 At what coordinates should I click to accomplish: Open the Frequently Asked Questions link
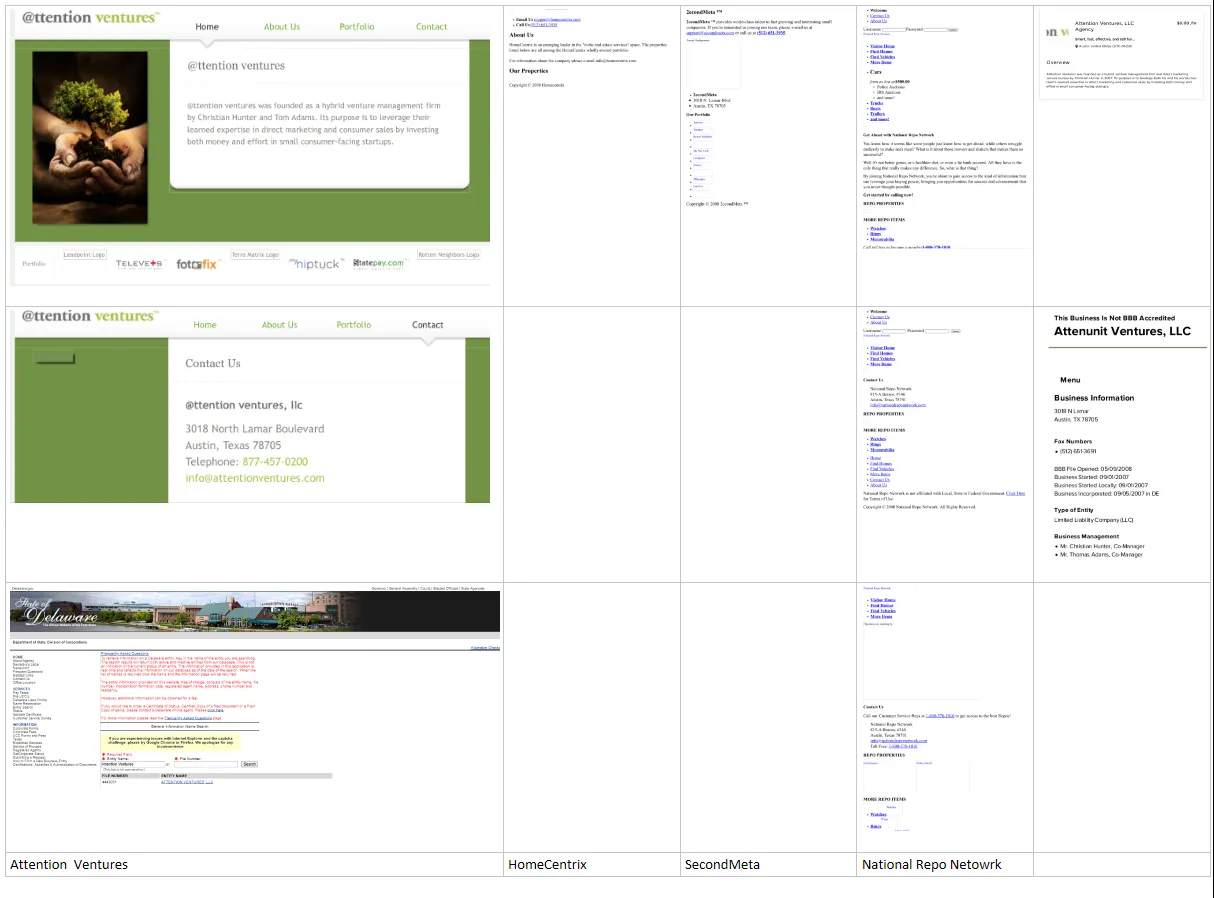click(125, 654)
